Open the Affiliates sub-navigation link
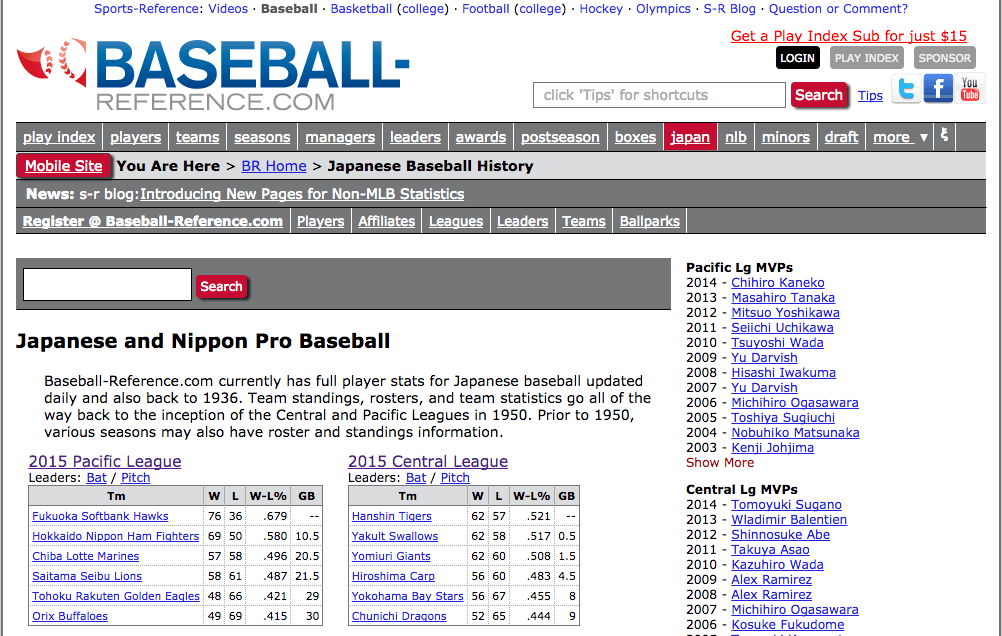 pos(387,221)
